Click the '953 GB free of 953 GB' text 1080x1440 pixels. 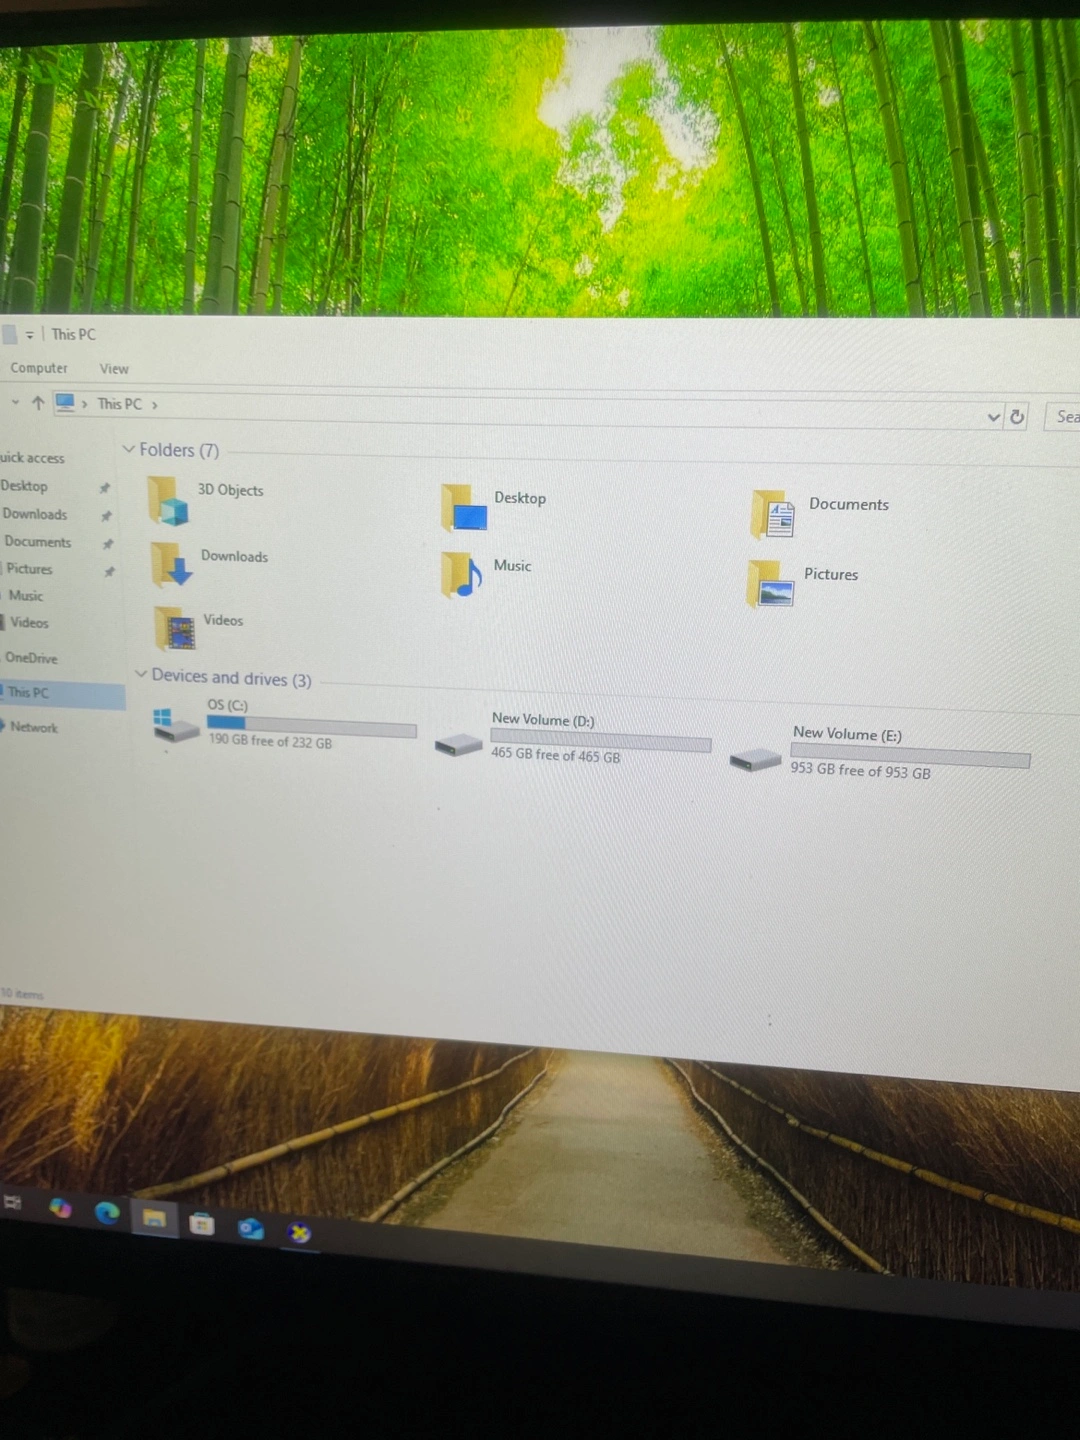tap(860, 771)
